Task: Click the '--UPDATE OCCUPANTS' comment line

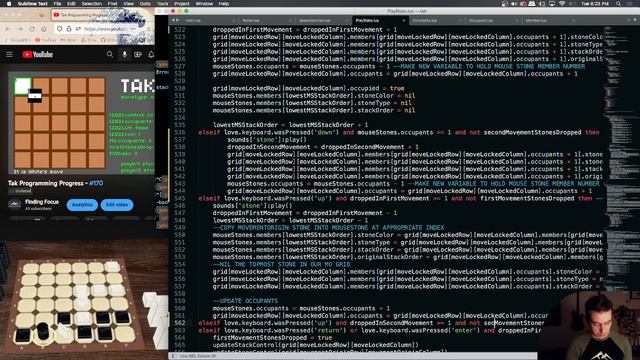Action: click(x=245, y=301)
